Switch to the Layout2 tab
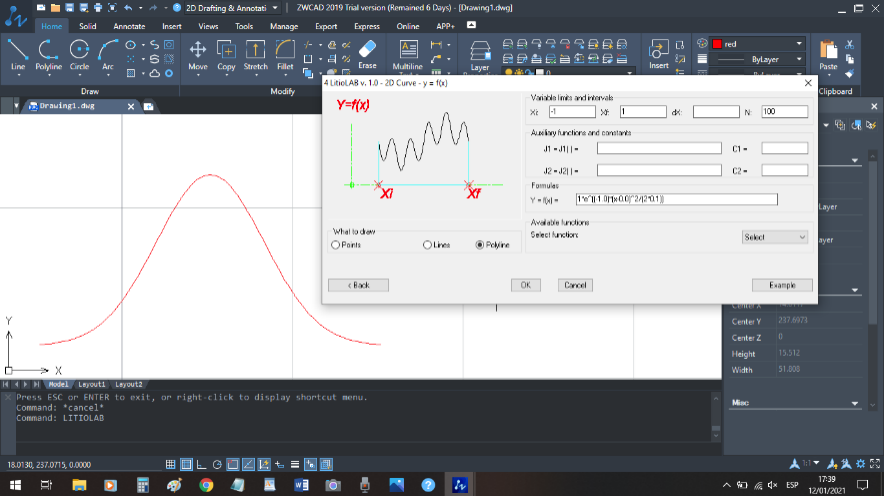Image resolution: width=884 pixels, height=498 pixels. coord(129,384)
